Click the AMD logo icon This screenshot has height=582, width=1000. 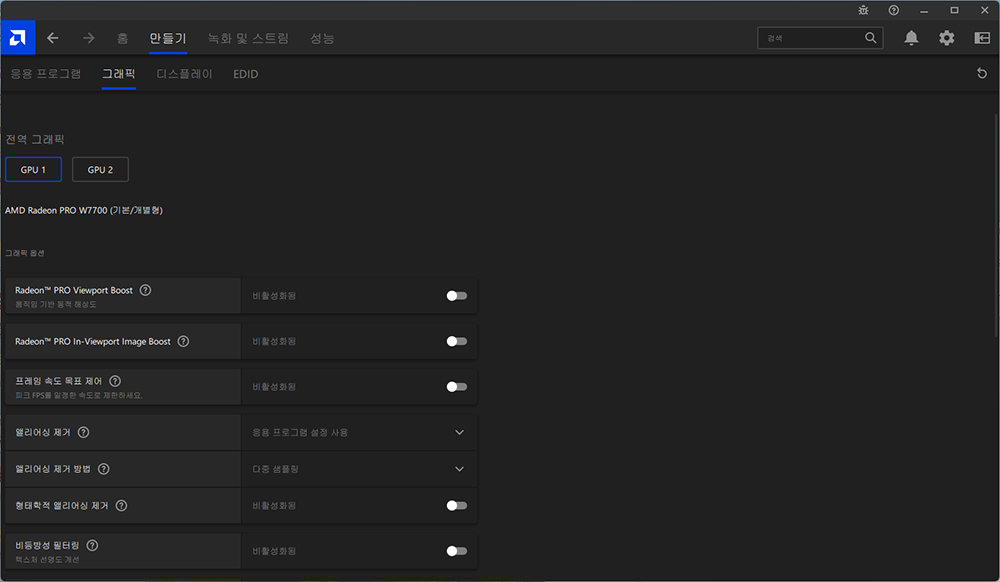pyautogui.click(x=17, y=38)
